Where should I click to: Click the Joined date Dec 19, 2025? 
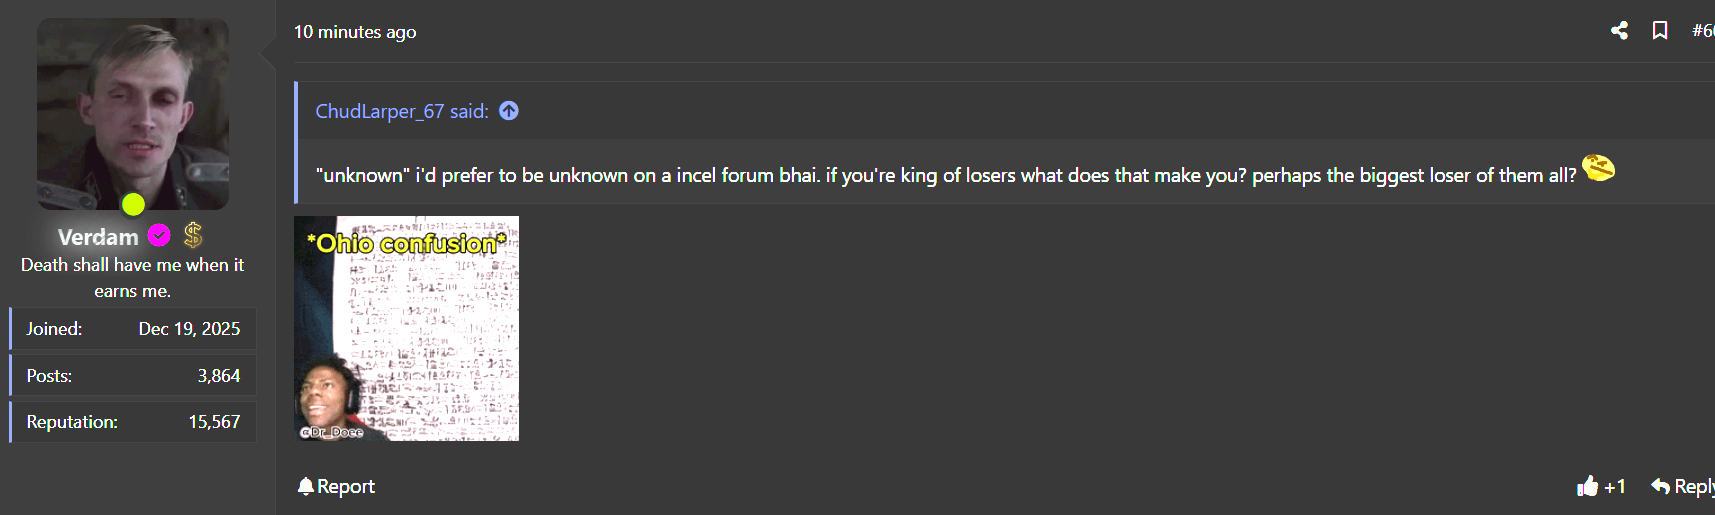pos(189,329)
